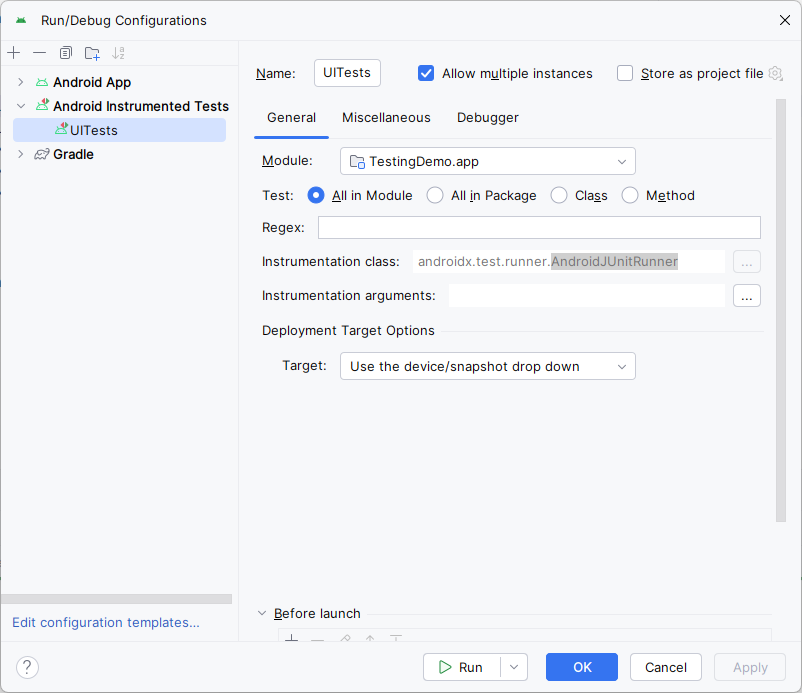Uncheck Allow multiple instances checkbox
802x693 pixels.
click(x=426, y=73)
